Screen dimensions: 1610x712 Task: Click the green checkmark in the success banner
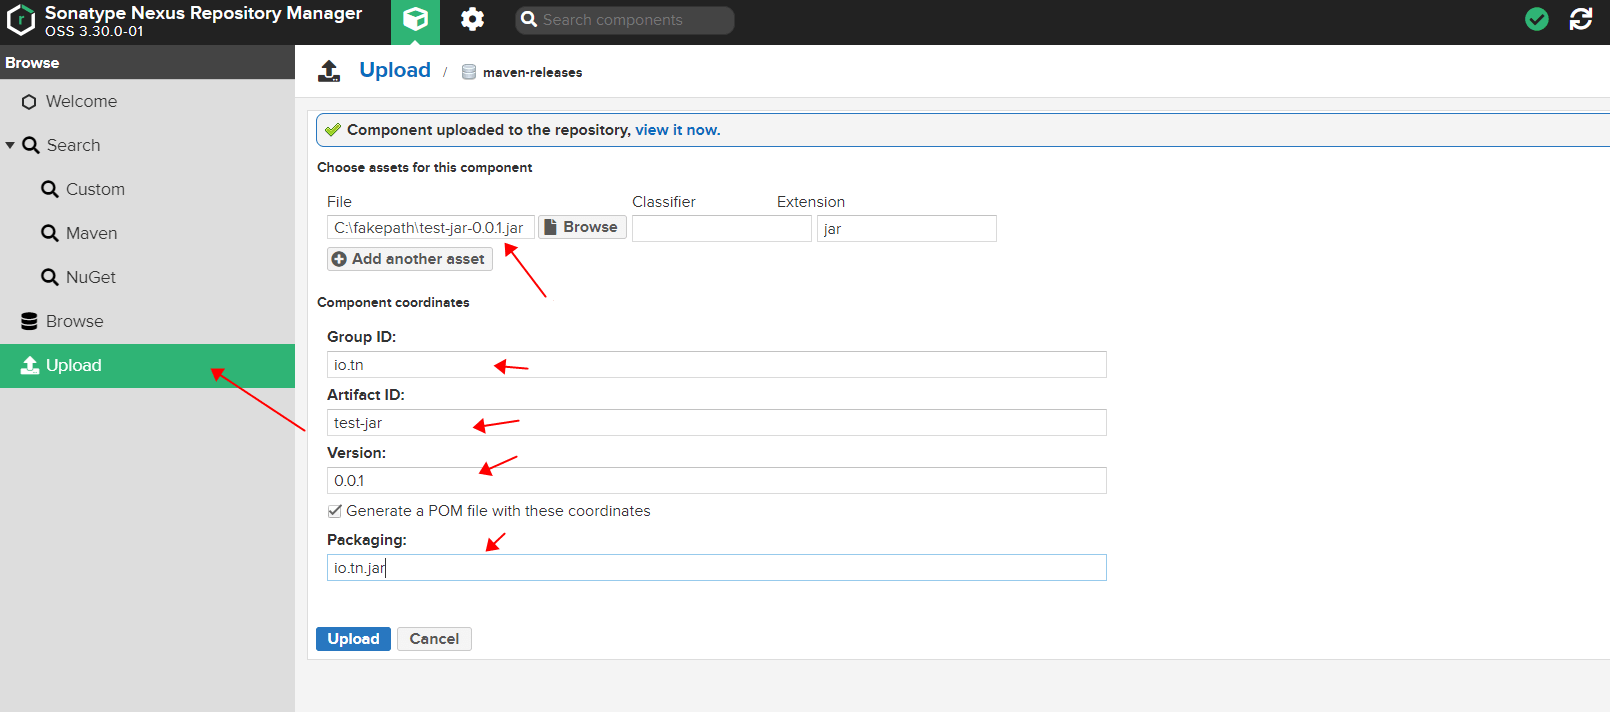tap(333, 130)
